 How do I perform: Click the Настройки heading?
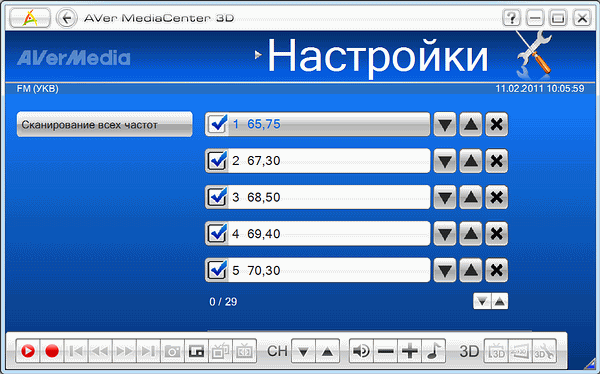(378, 57)
